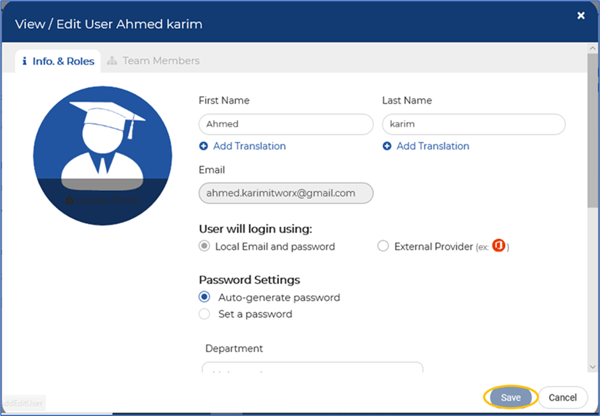This screenshot has height=416, width=600.
Task: Close the View / Edit User dialog
Action: point(581,15)
